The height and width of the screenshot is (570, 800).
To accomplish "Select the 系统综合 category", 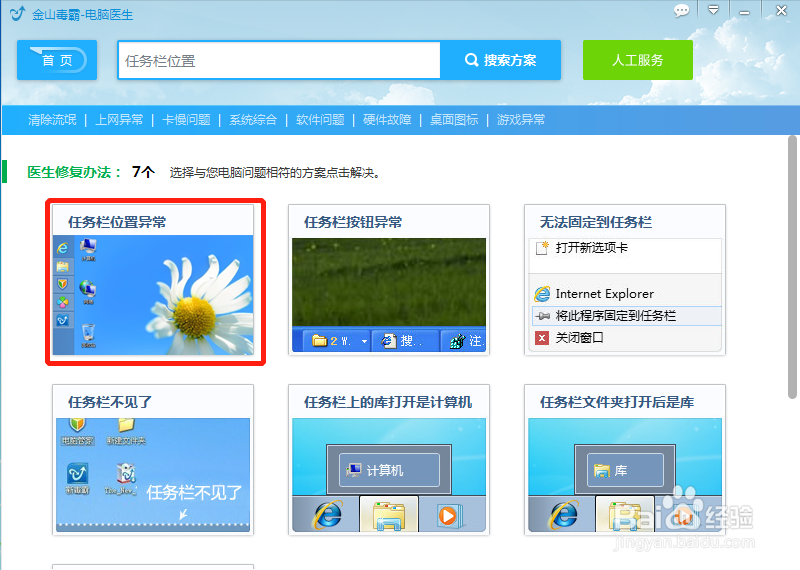I will click(x=253, y=120).
